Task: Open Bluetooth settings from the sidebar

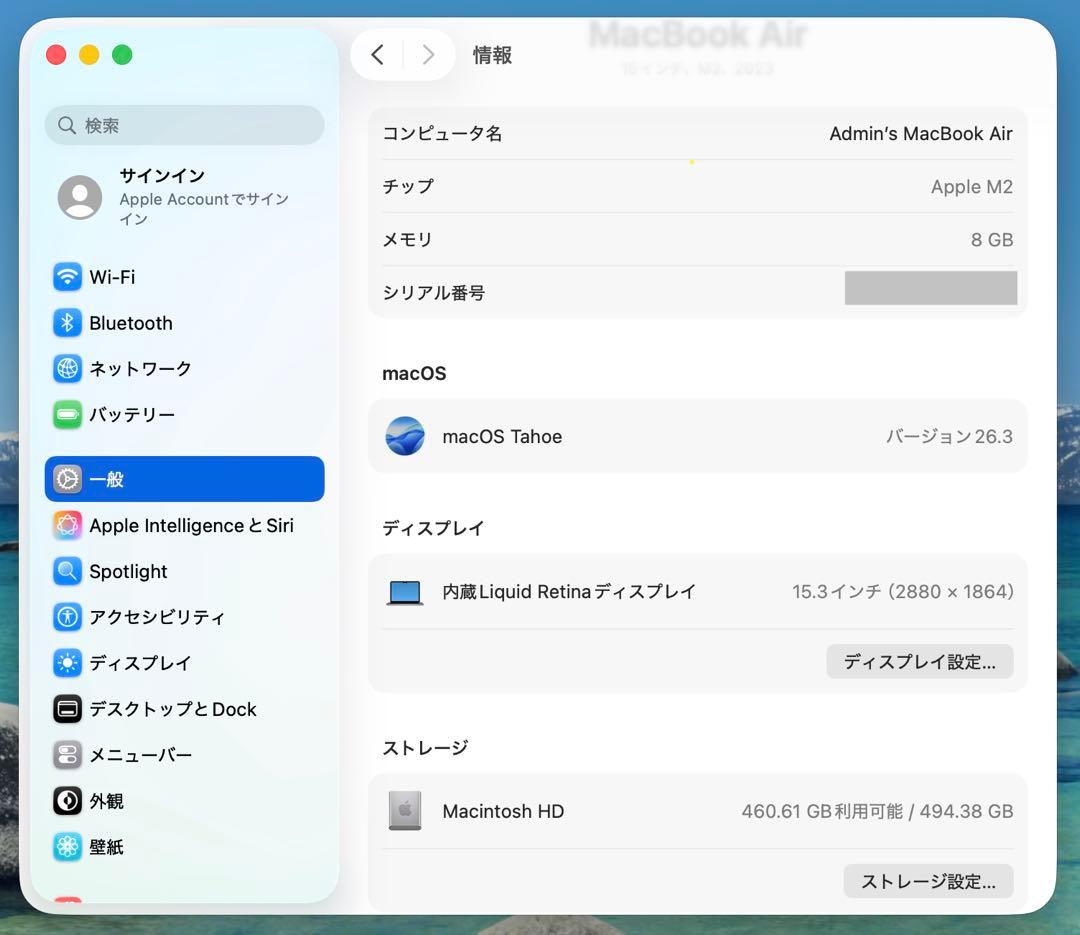Action: coord(66,323)
